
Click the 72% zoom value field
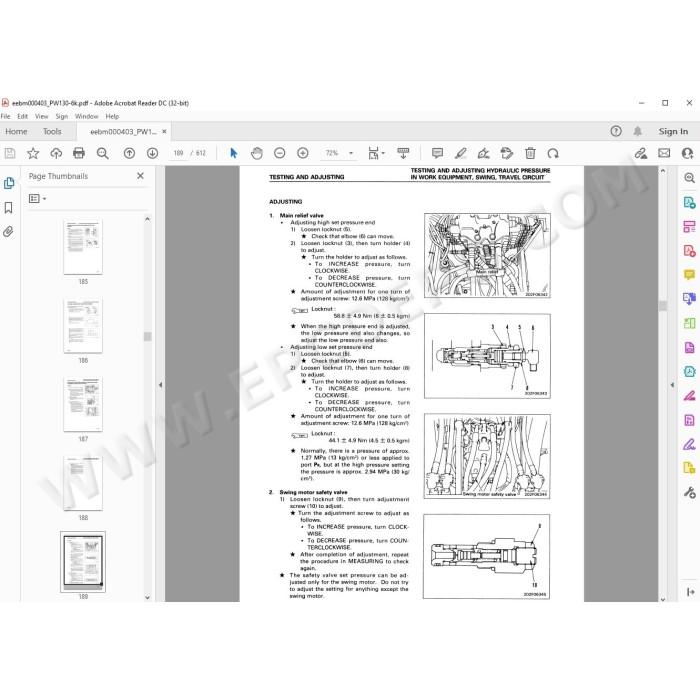332,153
